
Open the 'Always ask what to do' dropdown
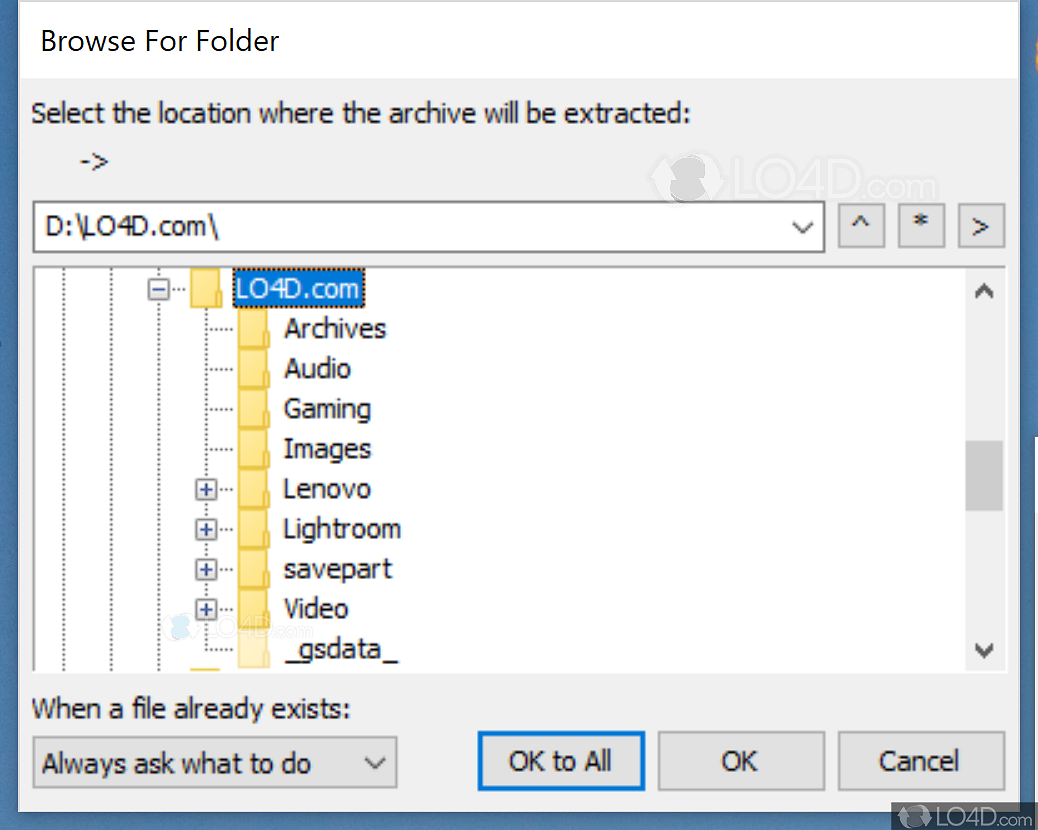point(375,763)
